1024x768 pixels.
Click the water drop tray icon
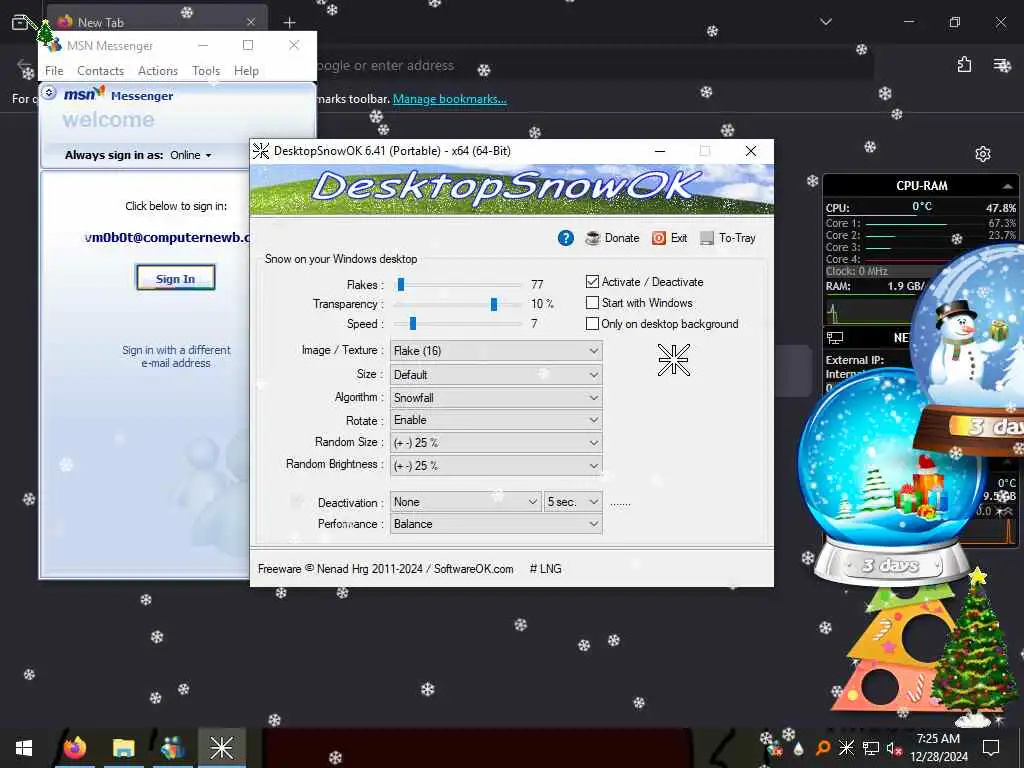[x=798, y=748]
